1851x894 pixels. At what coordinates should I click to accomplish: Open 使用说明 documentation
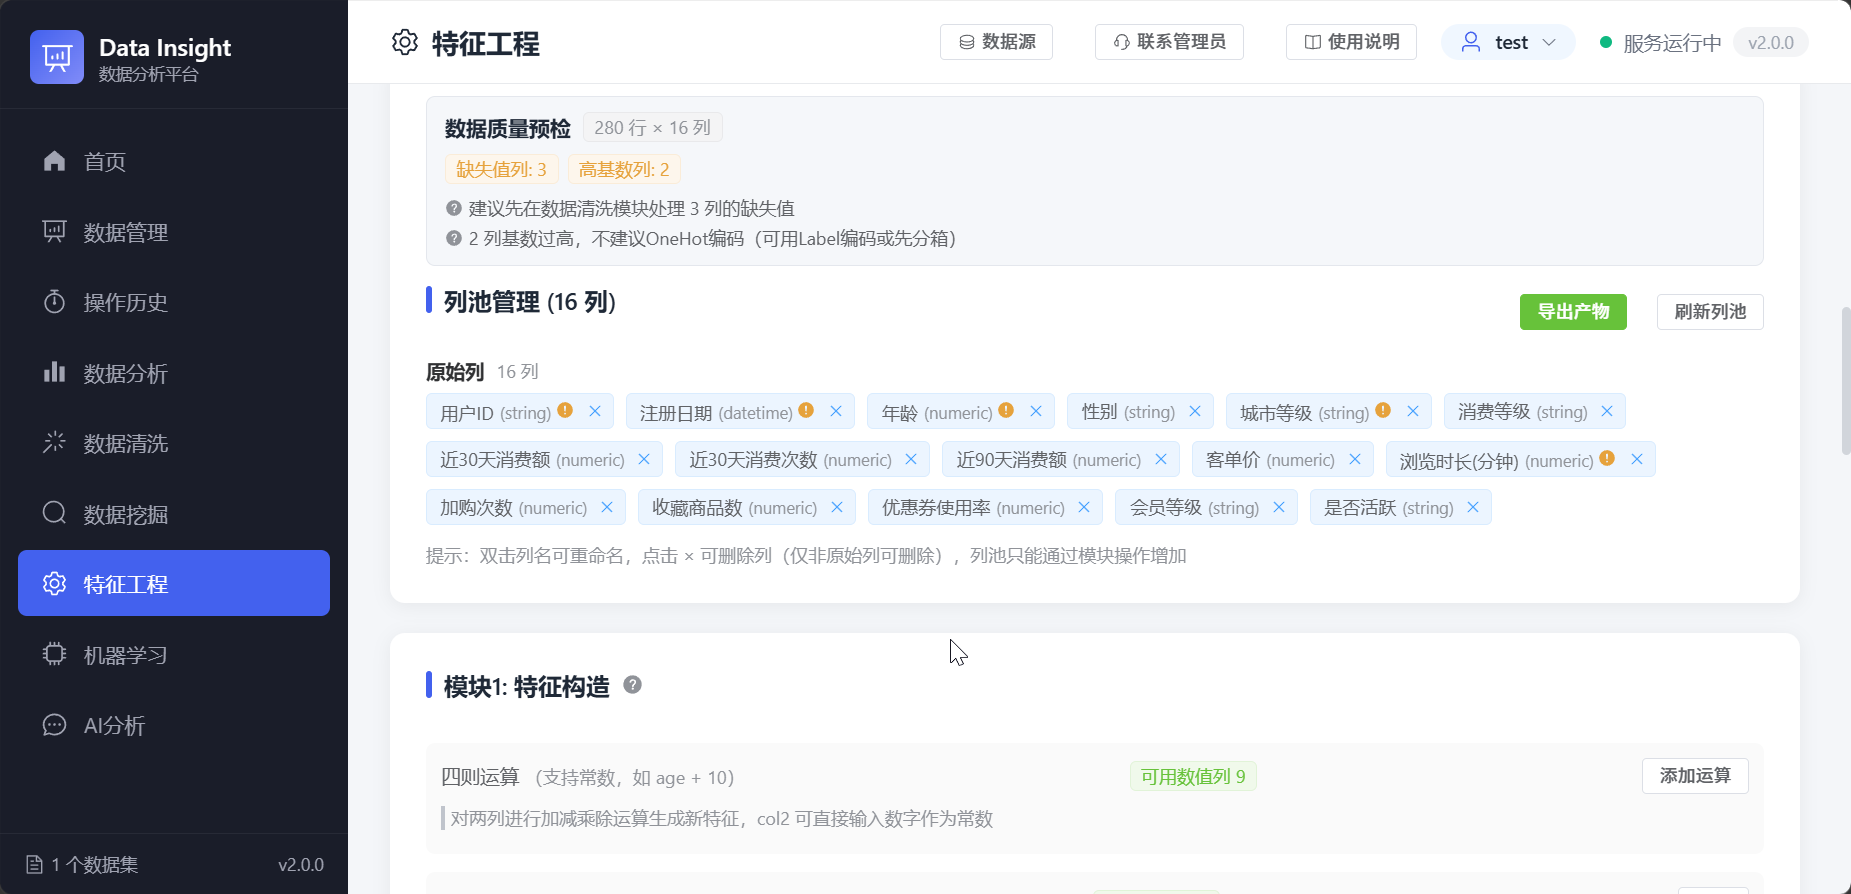[x=1351, y=42]
